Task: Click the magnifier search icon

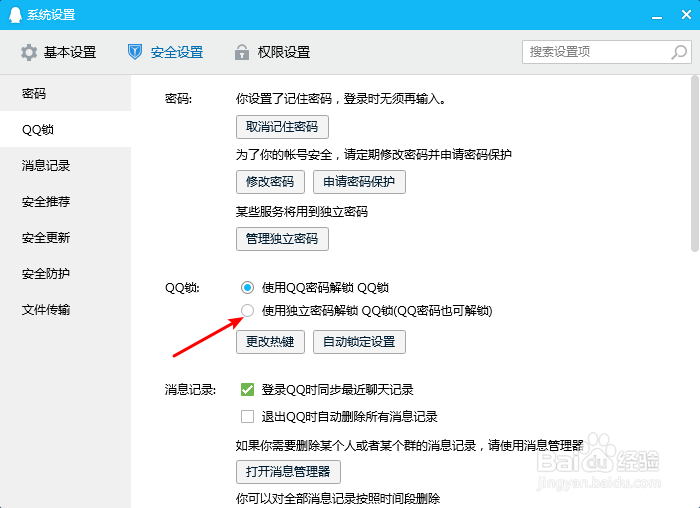Action: click(x=679, y=52)
